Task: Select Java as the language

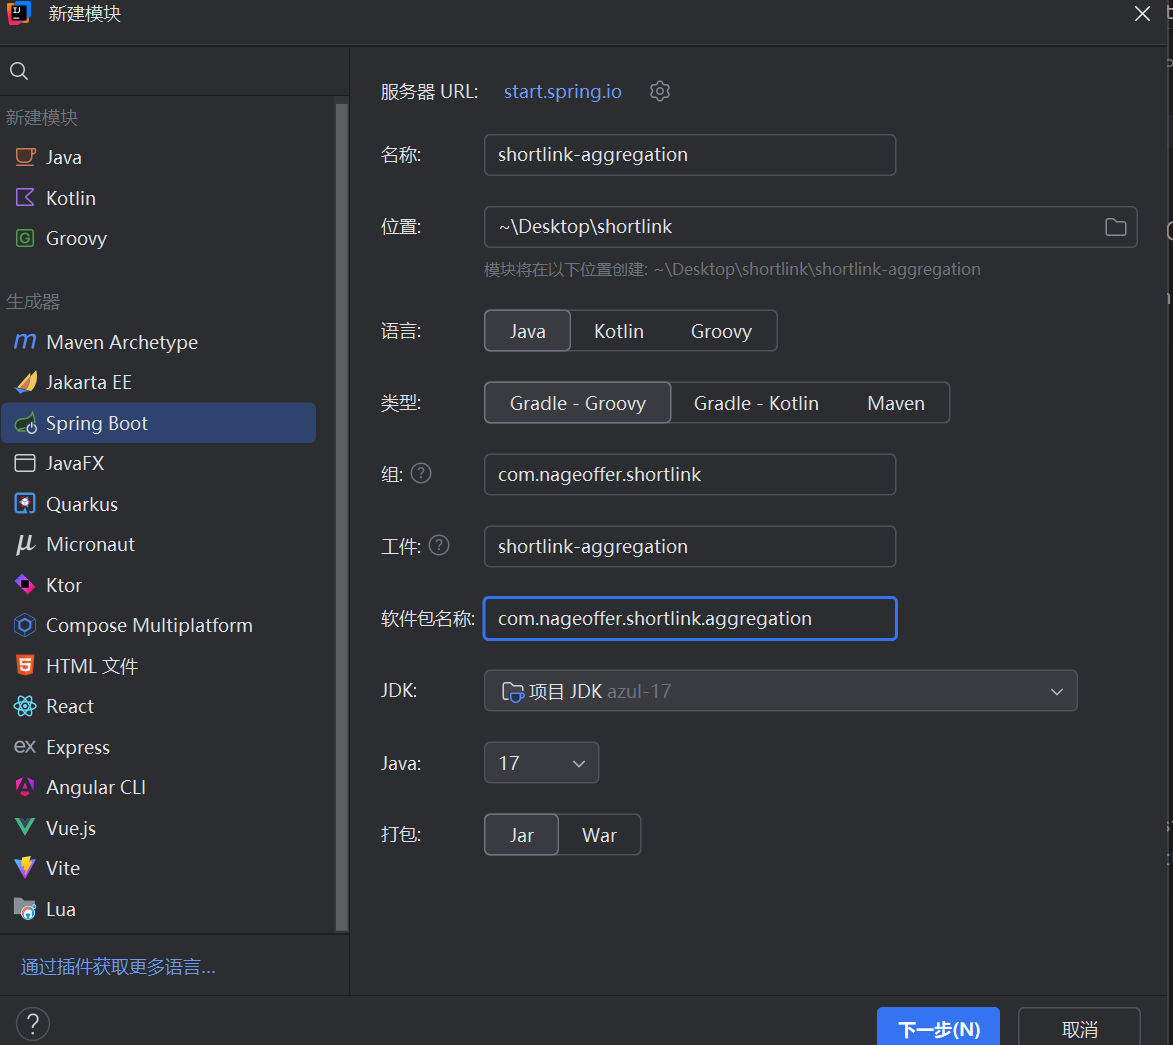Action: coord(527,331)
